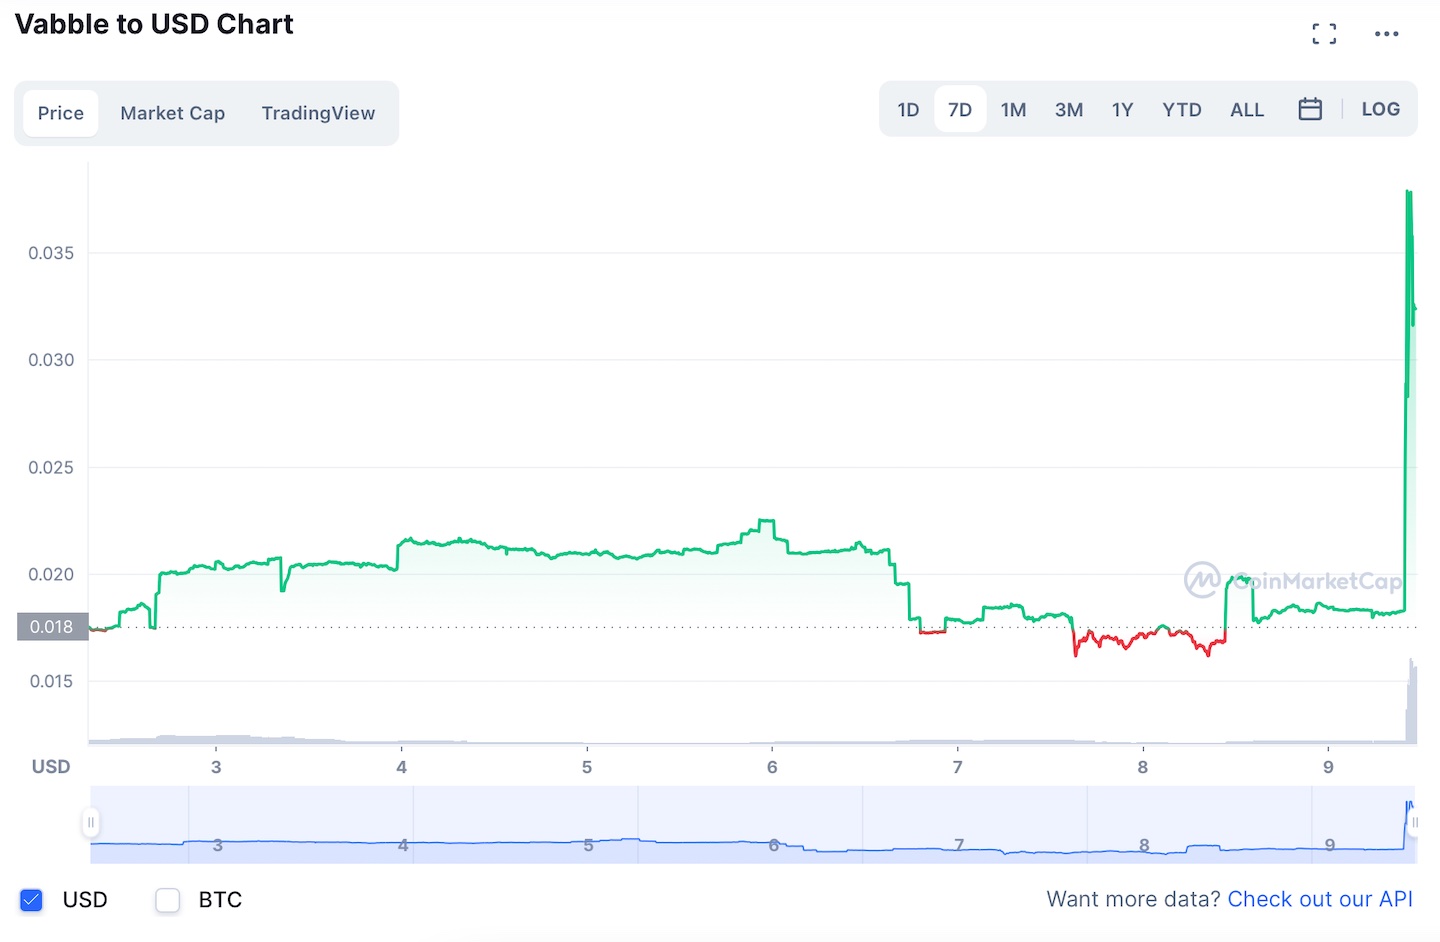The width and height of the screenshot is (1440, 942).
Task: Open fullscreen chart view icon
Action: pos(1324,34)
